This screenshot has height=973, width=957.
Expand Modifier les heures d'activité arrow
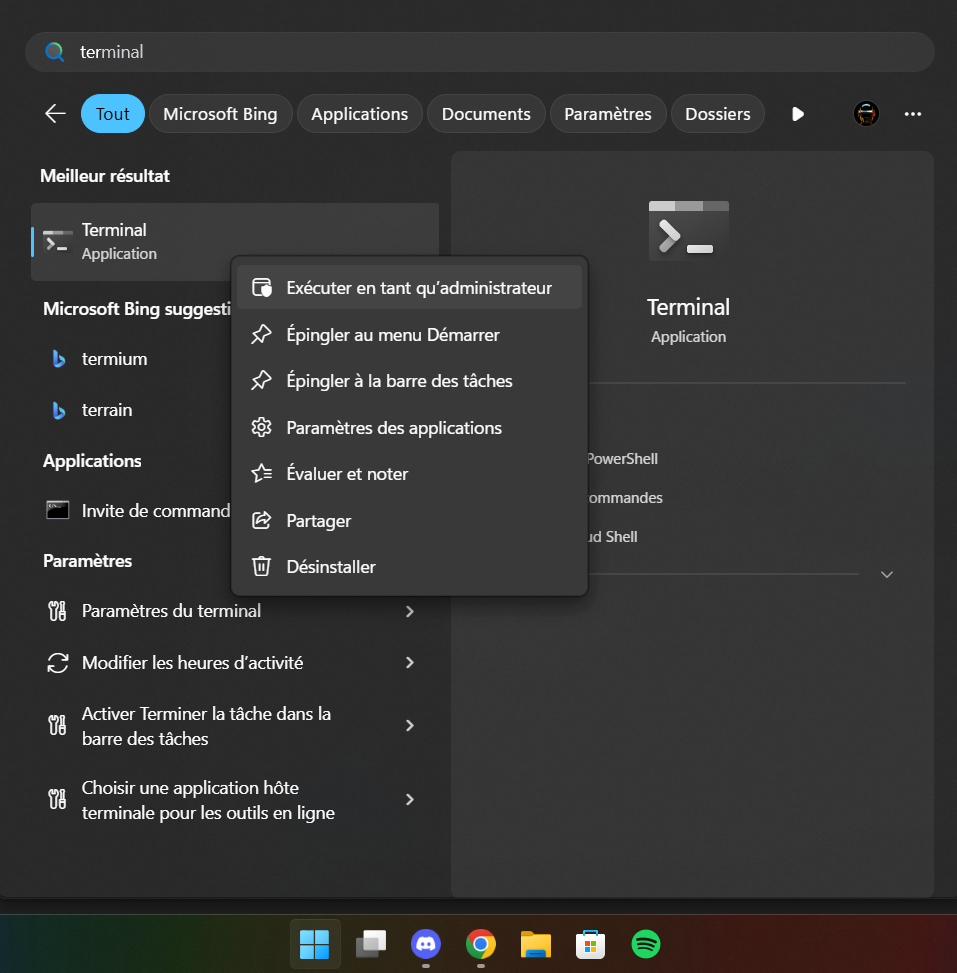[x=409, y=663]
